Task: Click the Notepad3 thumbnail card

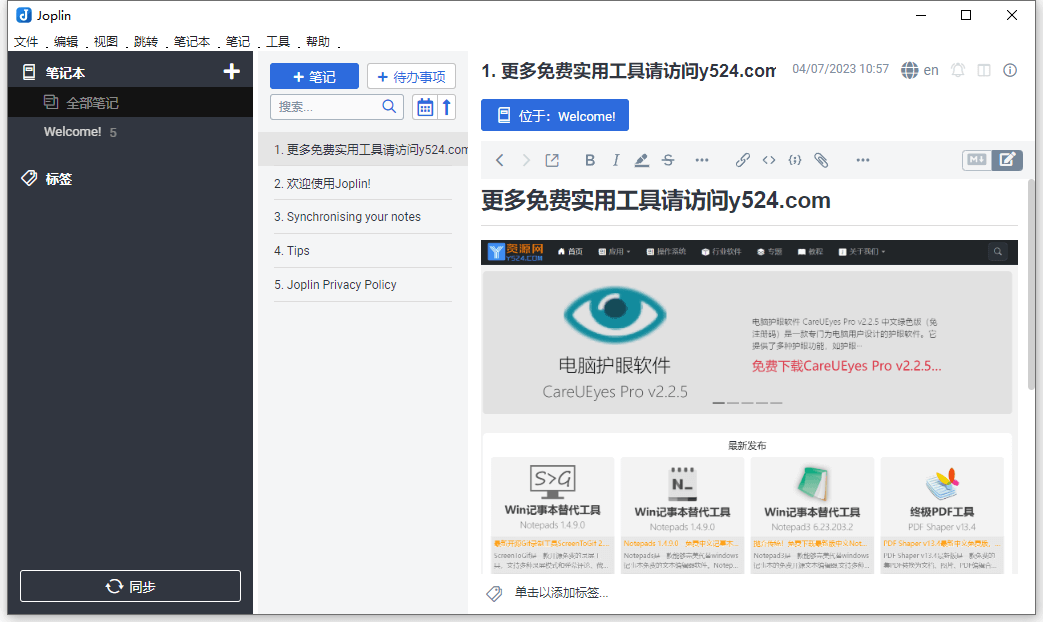Action: point(812,514)
